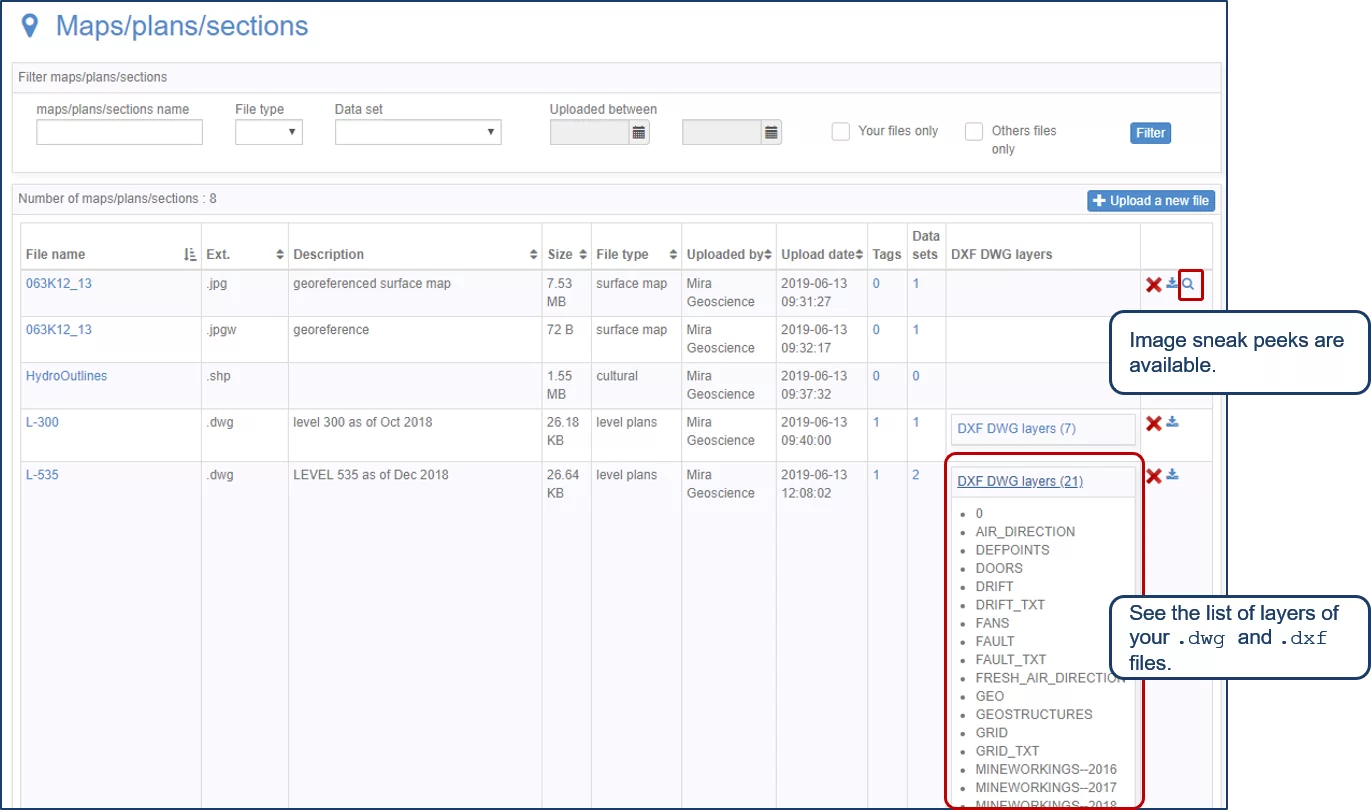Delete the 063K12_13 jpg file
Viewport: 1371px width, 810px height.
1153,285
